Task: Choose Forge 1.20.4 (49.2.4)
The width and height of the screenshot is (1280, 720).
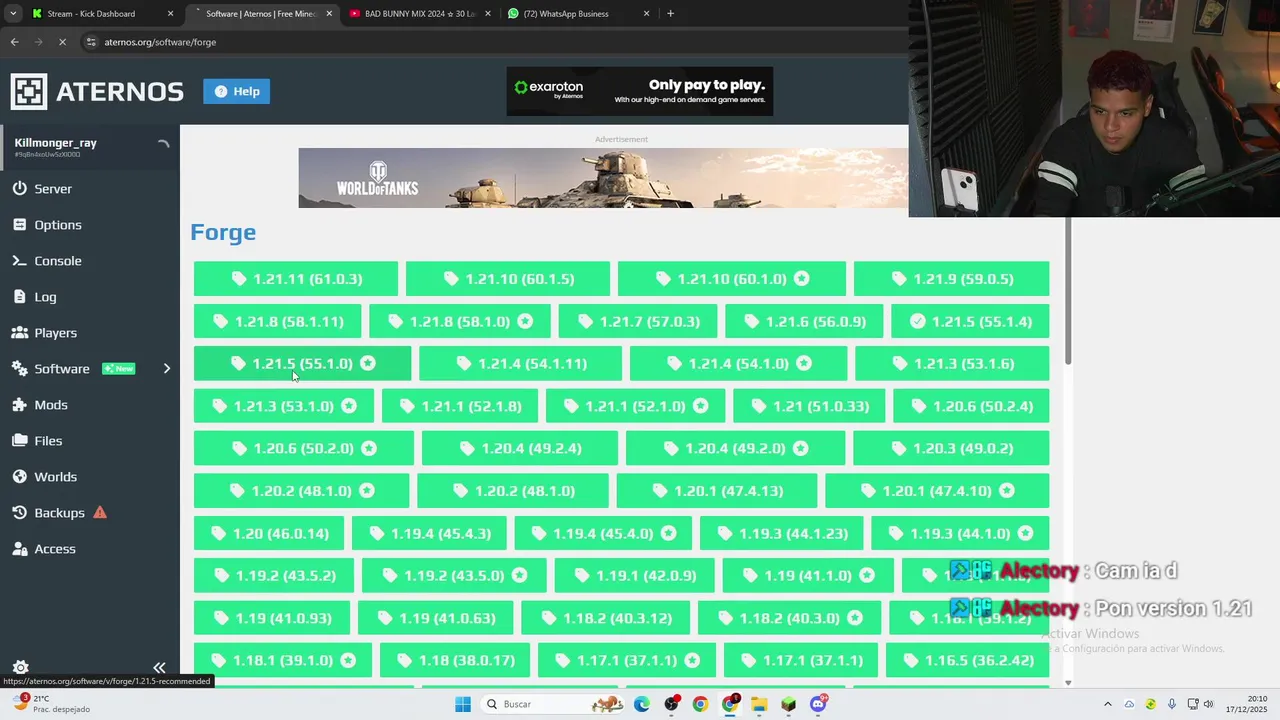Action: 520,448
